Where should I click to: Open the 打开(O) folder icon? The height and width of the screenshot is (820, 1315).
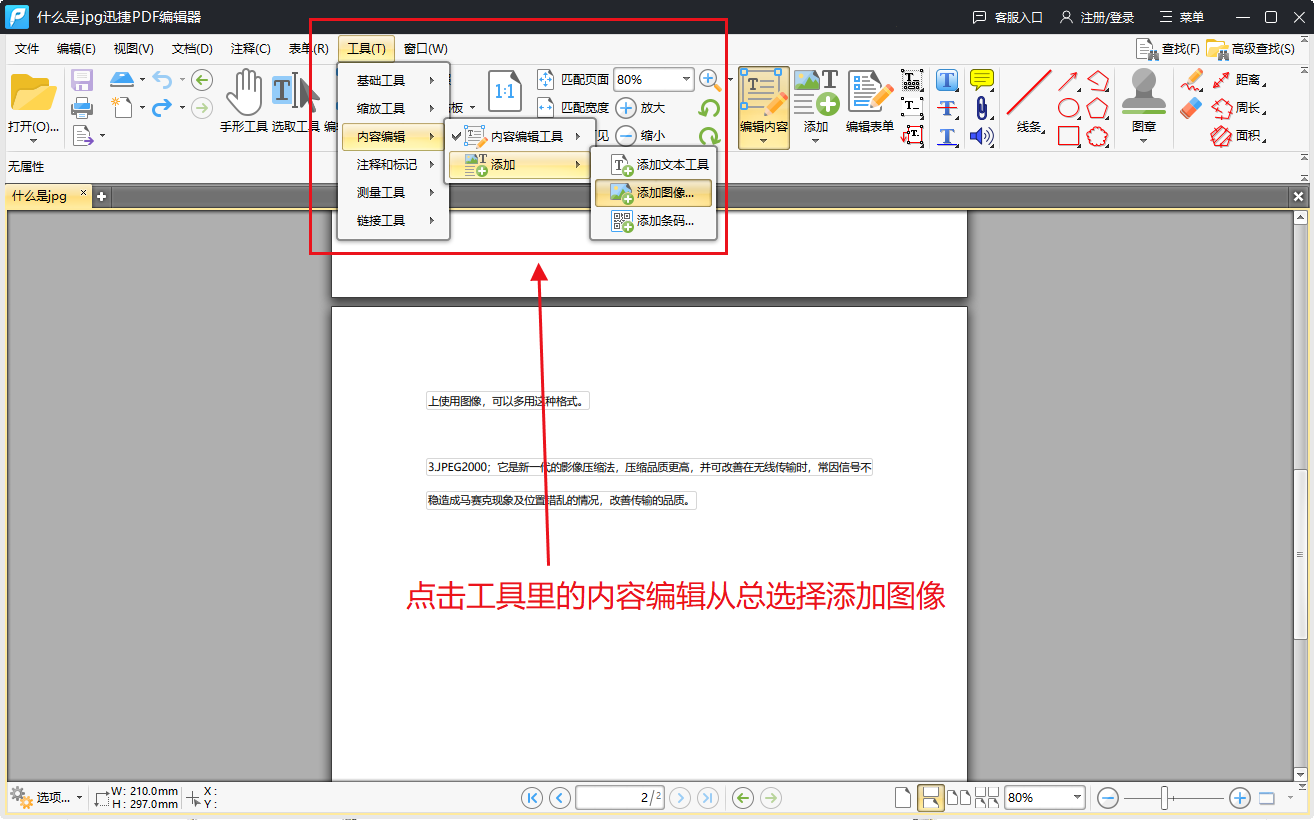point(32,93)
